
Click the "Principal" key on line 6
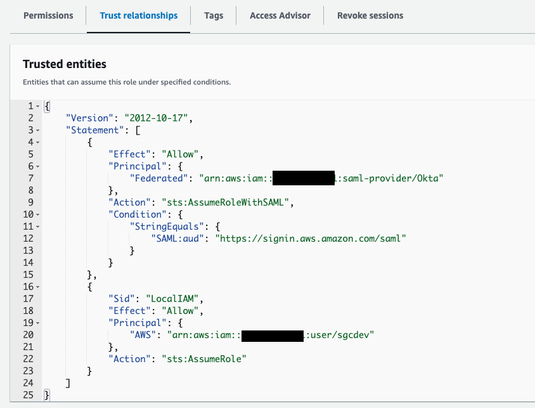pos(137,166)
